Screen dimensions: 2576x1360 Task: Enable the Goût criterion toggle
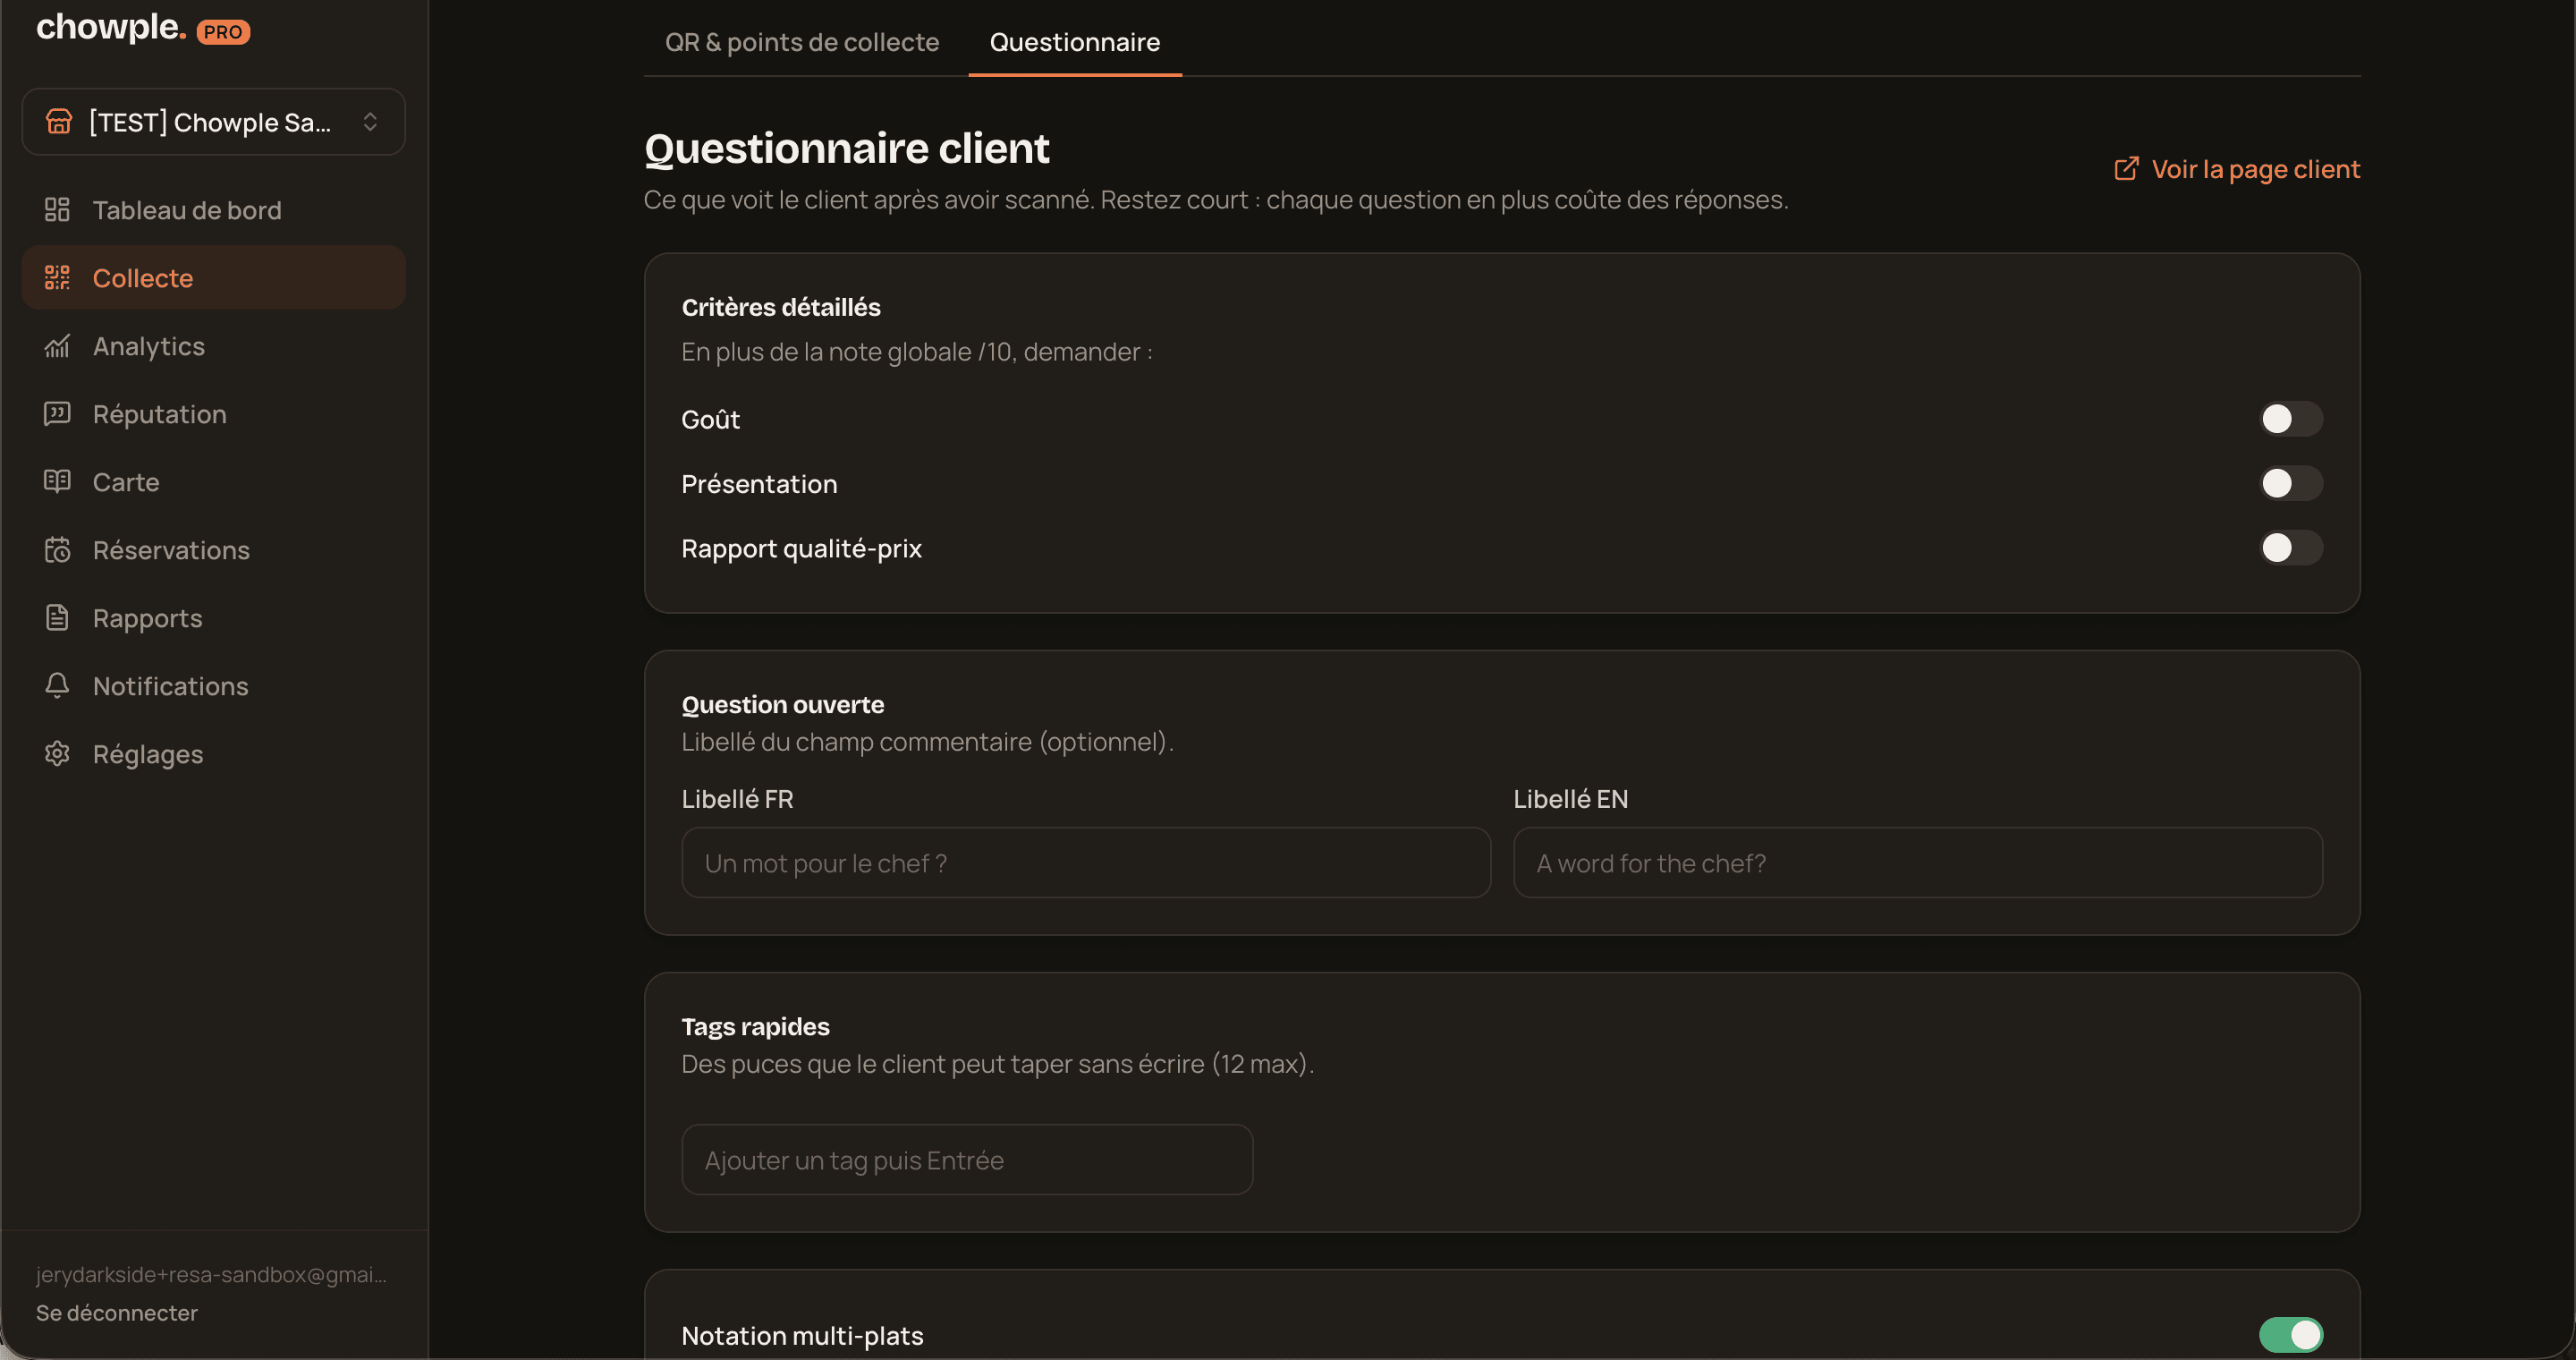tap(2291, 419)
